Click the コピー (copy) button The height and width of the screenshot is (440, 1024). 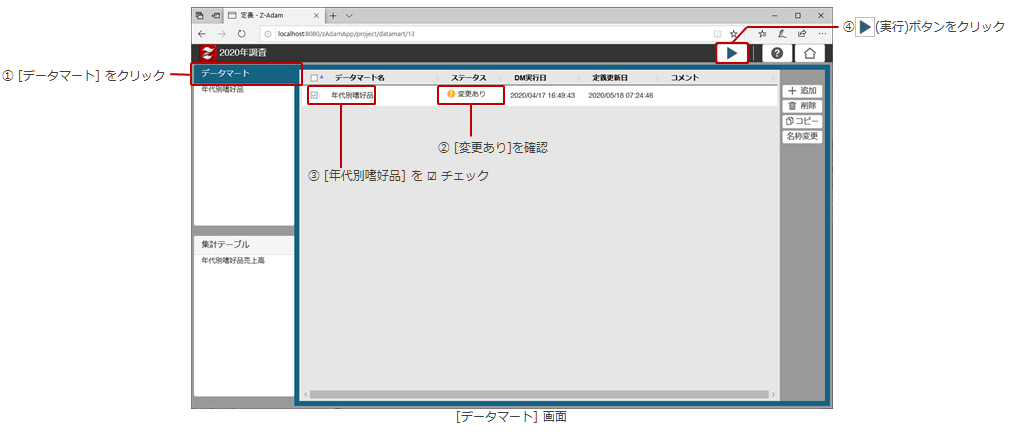point(802,121)
